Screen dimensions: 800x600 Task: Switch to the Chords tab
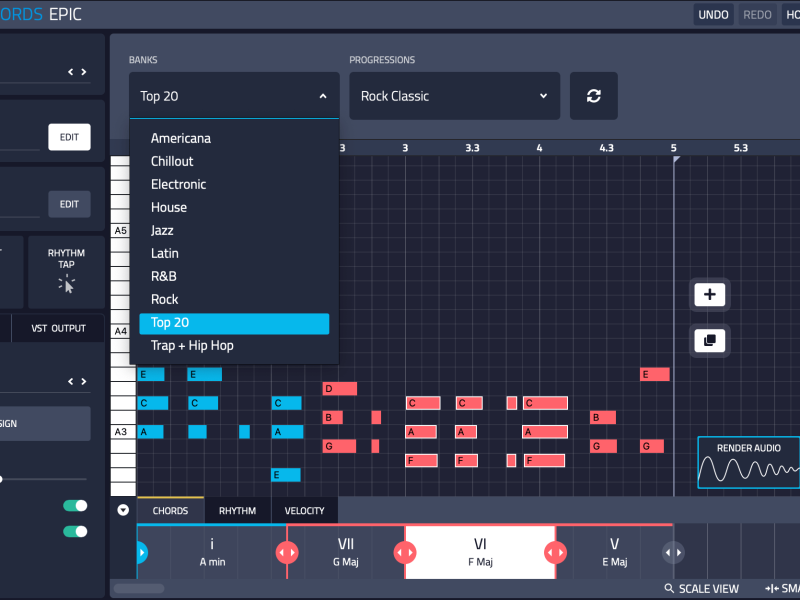(x=170, y=510)
